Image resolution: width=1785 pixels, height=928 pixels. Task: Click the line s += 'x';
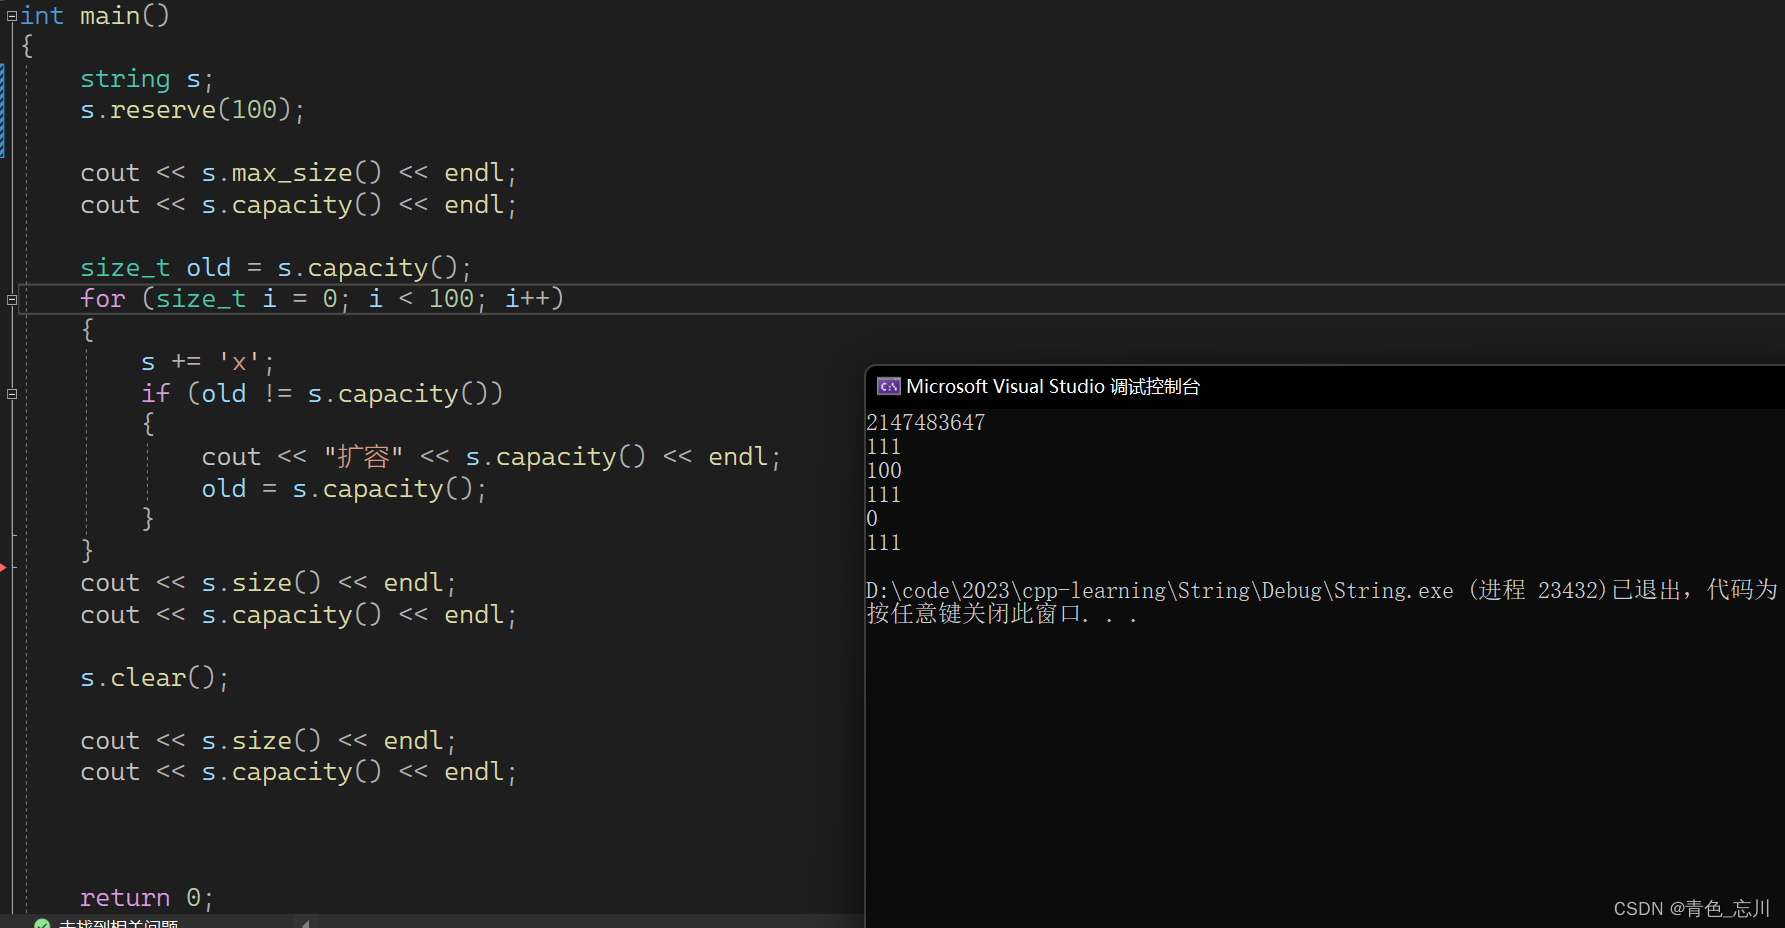tap(207, 362)
